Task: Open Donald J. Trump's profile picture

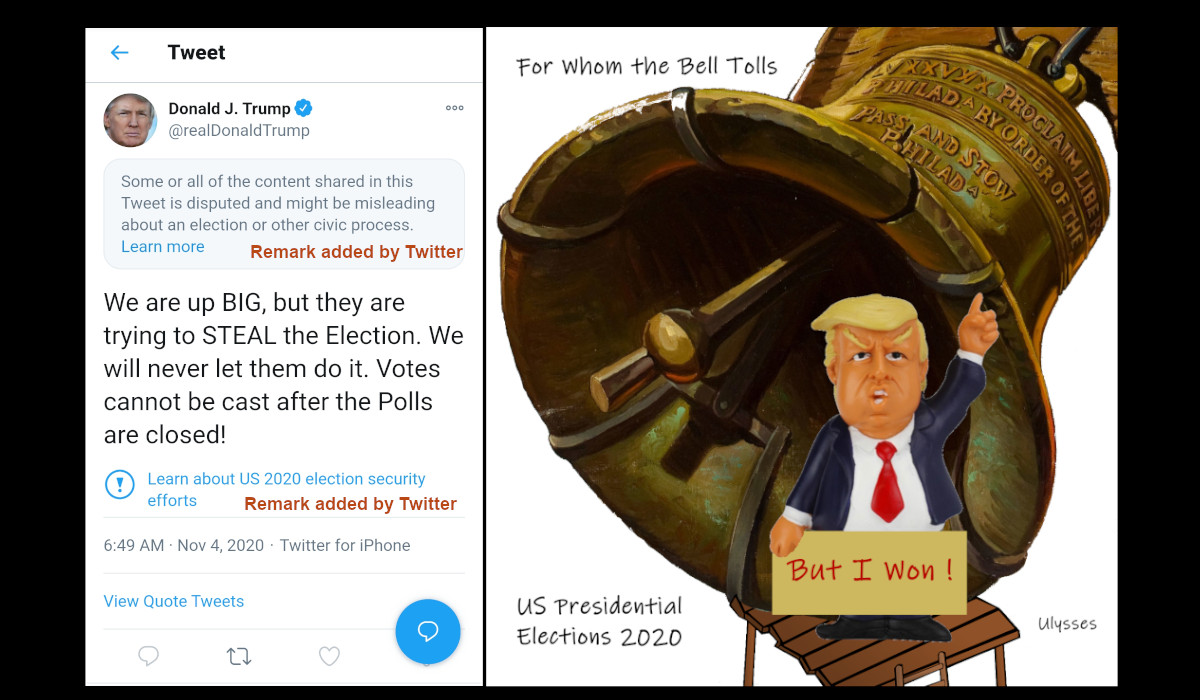Action: tap(130, 120)
